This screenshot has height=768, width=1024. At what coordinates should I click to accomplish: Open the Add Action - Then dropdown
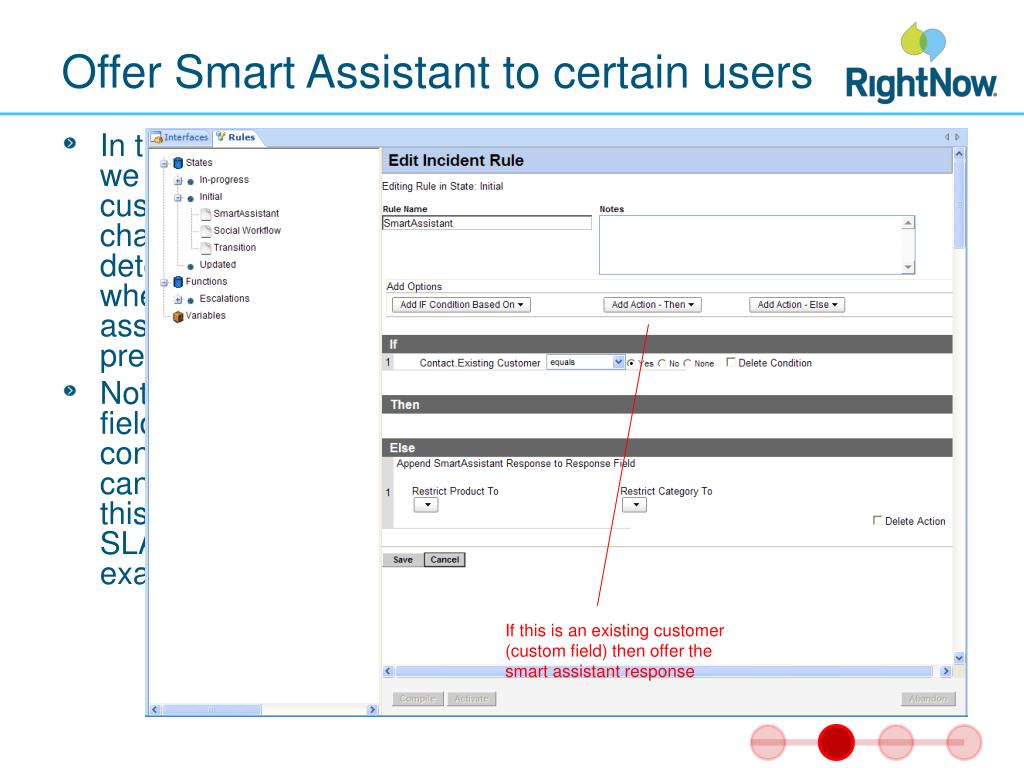[x=652, y=305]
